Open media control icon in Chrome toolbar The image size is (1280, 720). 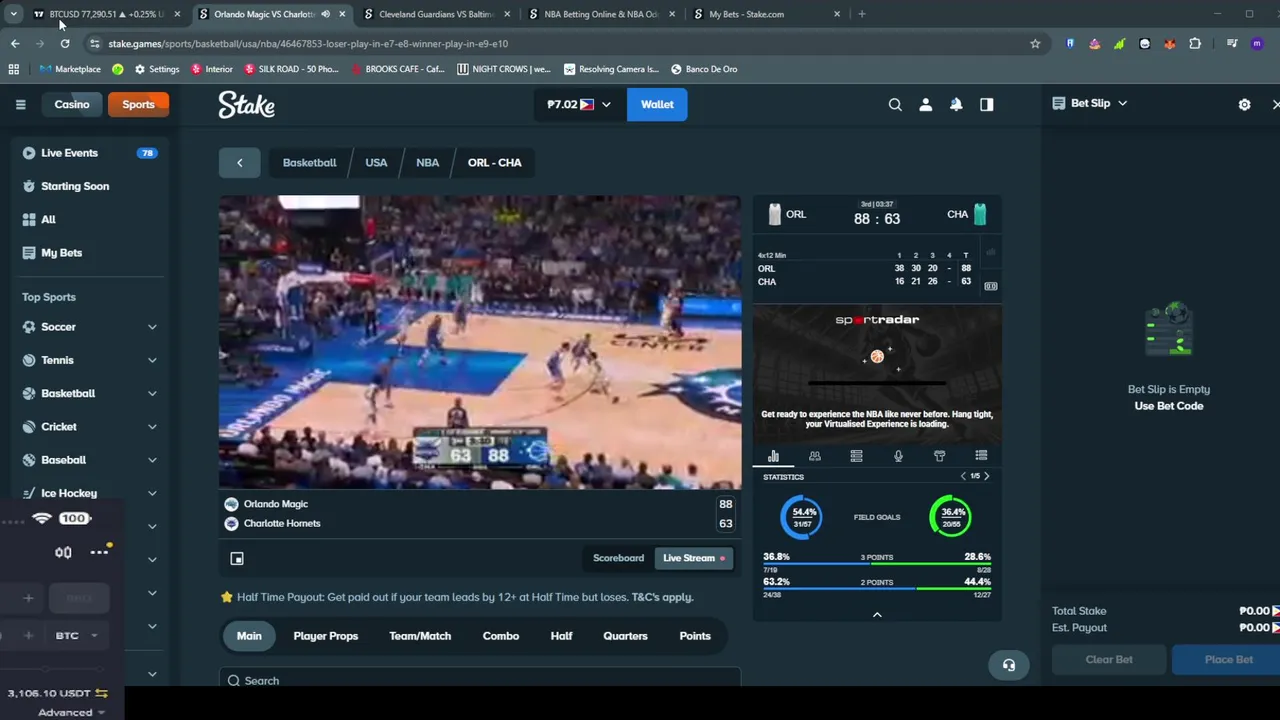click(x=1232, y=44)
